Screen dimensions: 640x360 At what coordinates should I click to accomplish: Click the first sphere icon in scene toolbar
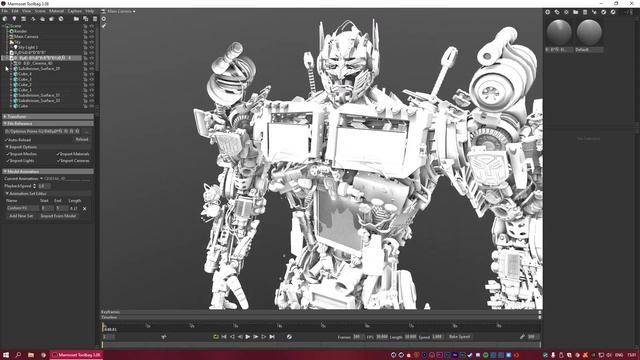tap(5, 19)
